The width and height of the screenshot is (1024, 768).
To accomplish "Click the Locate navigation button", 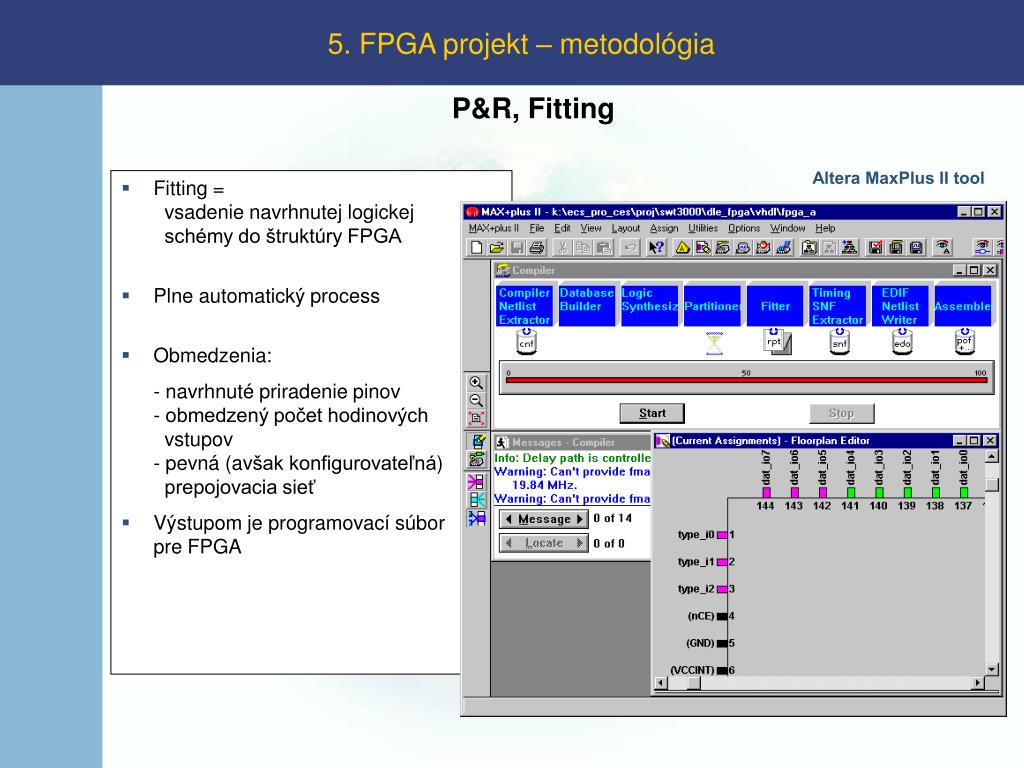I will [543, 543].
